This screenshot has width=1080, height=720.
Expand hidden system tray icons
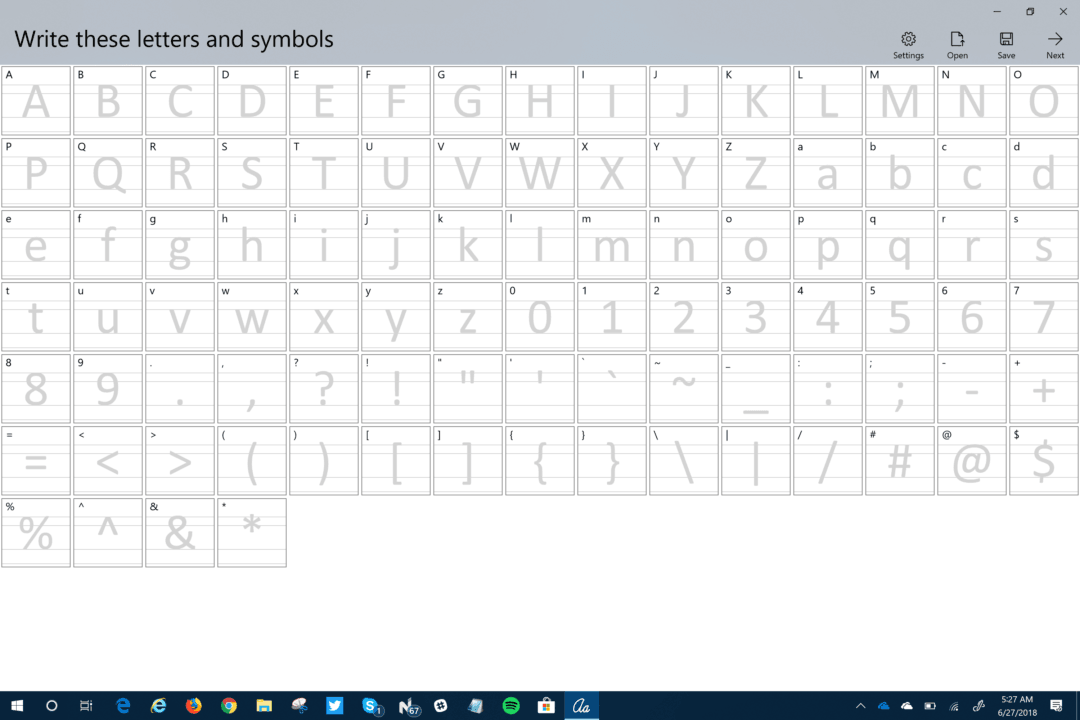tap(861, 706)
